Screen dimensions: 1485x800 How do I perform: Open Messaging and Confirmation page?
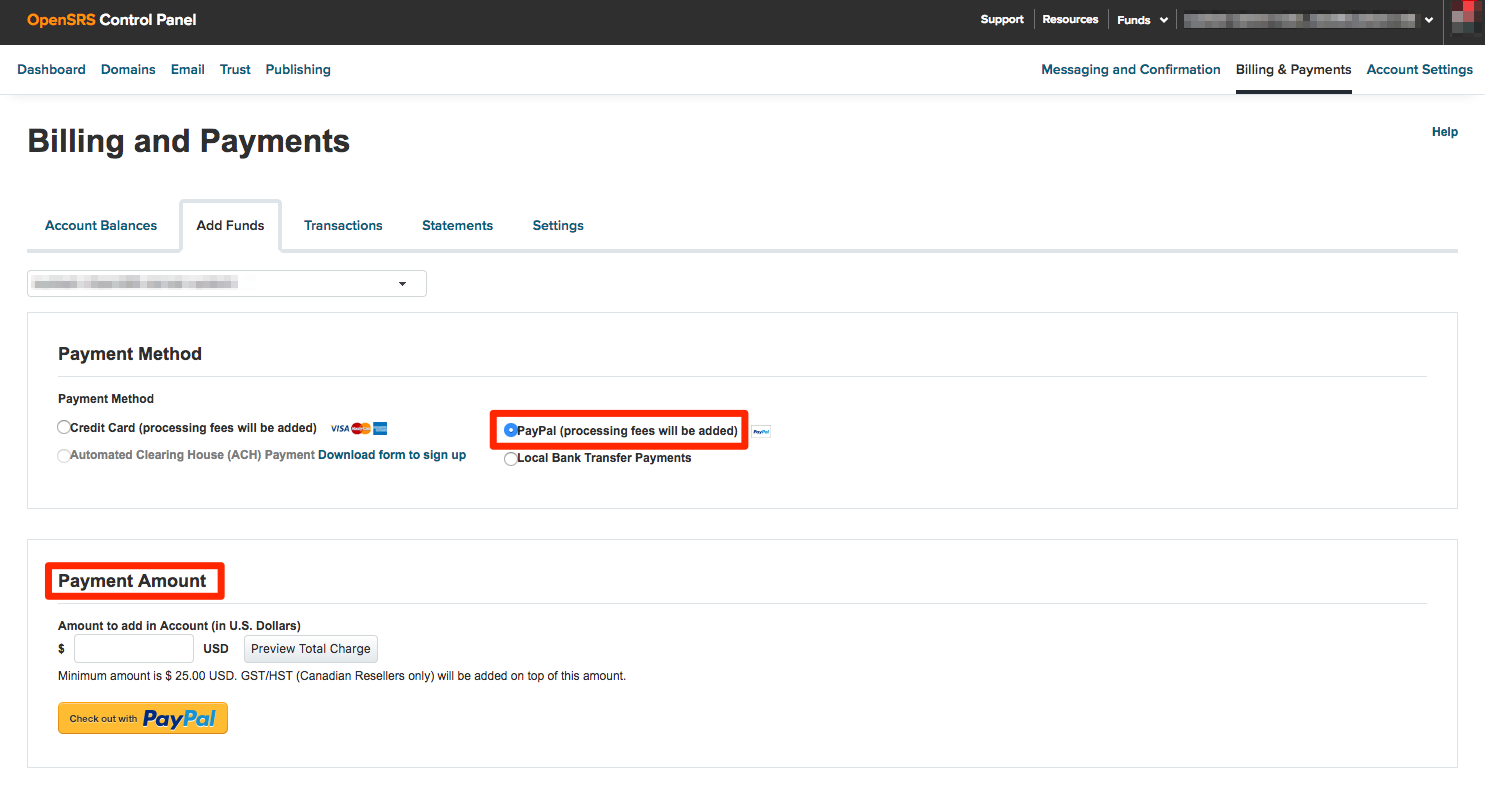coord(1131,70)
